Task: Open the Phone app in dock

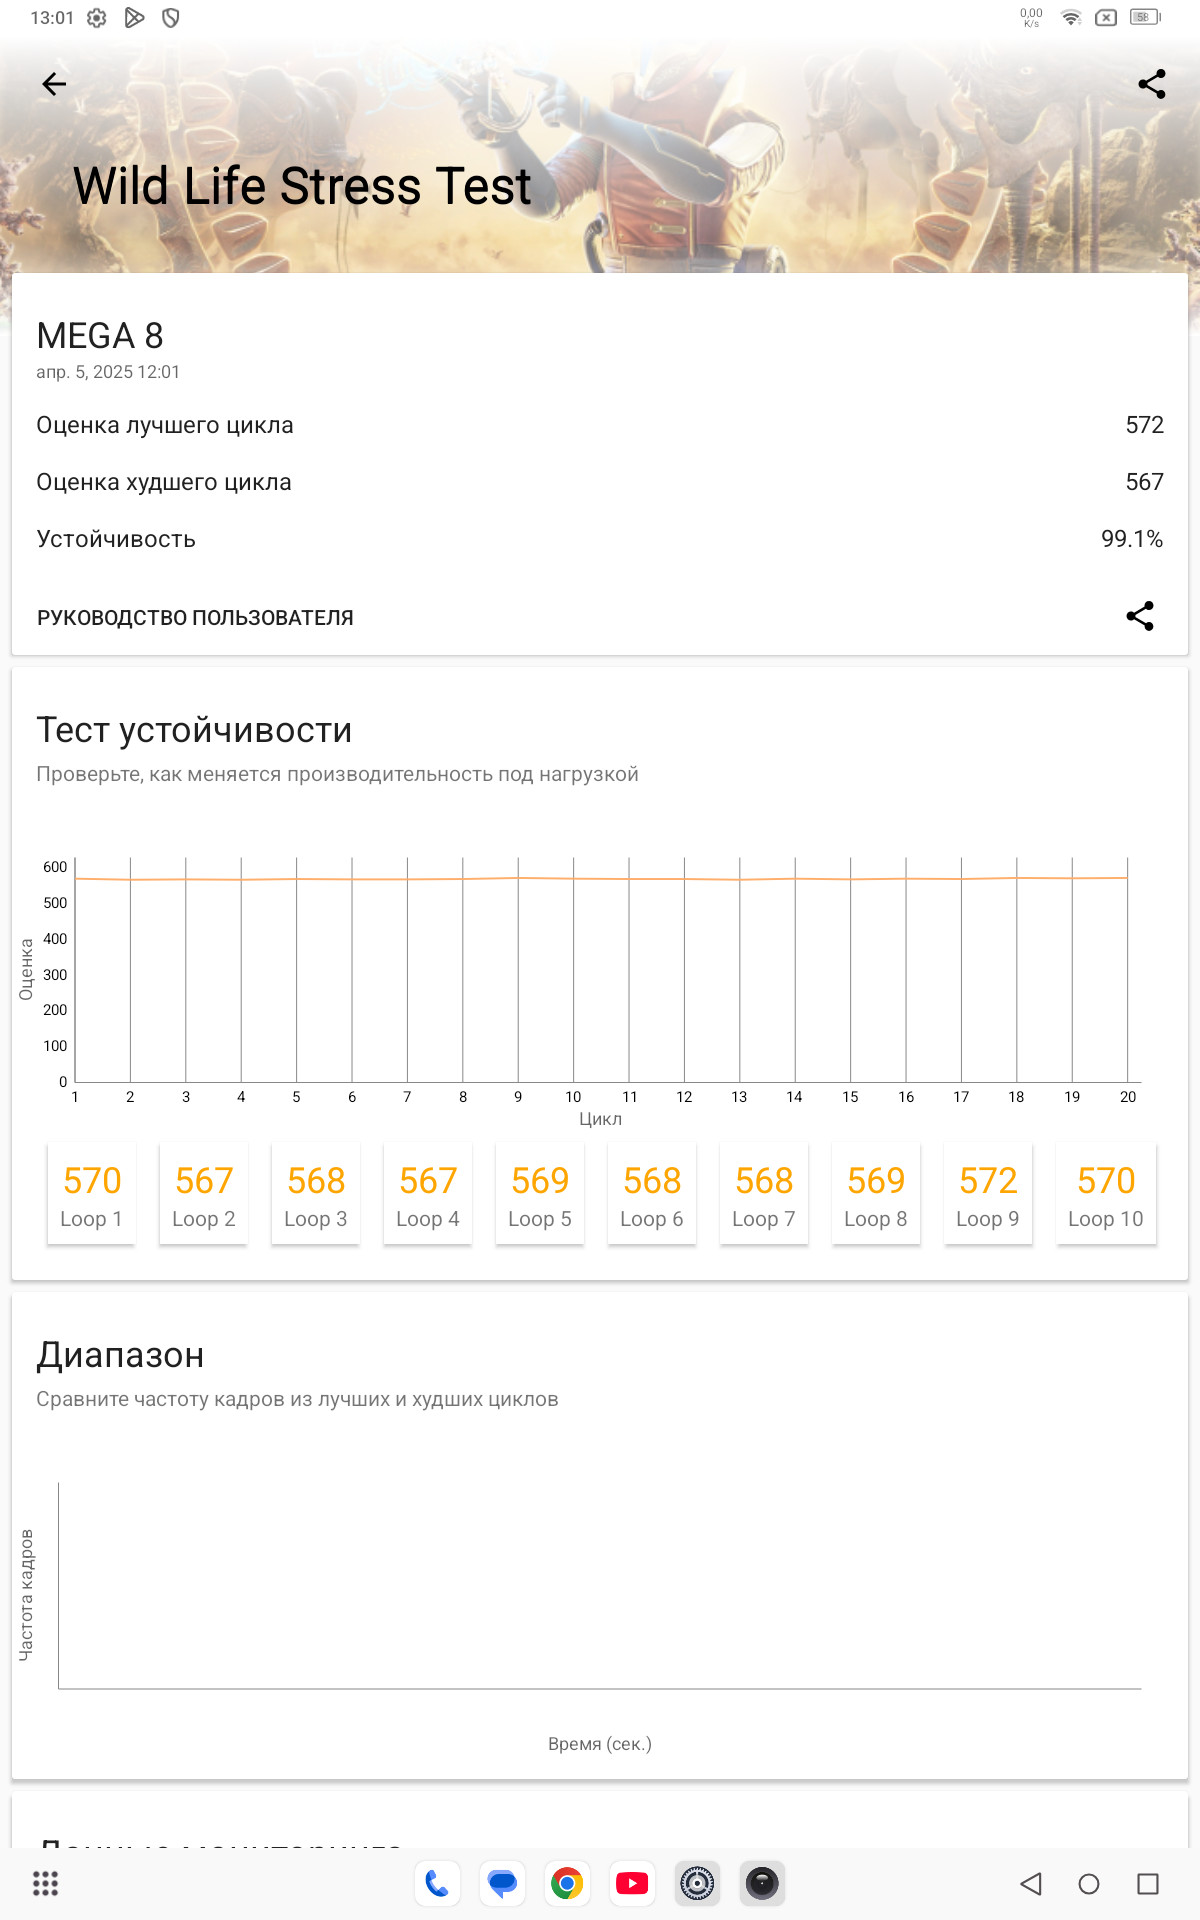Action: (437, 1884)
